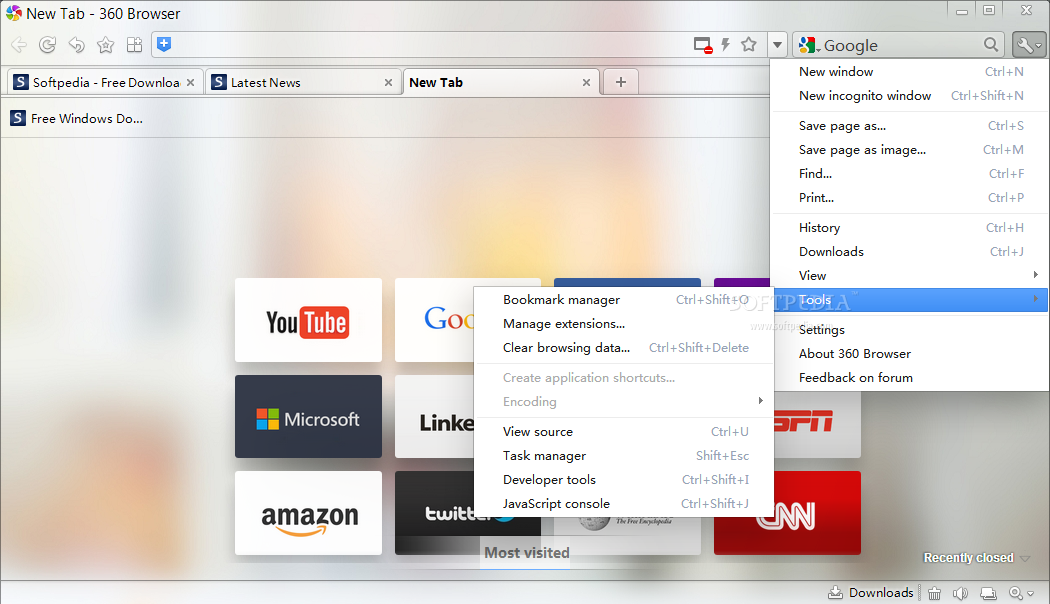
Task: Open the wrench main menu button
Action: [1029, 45]
